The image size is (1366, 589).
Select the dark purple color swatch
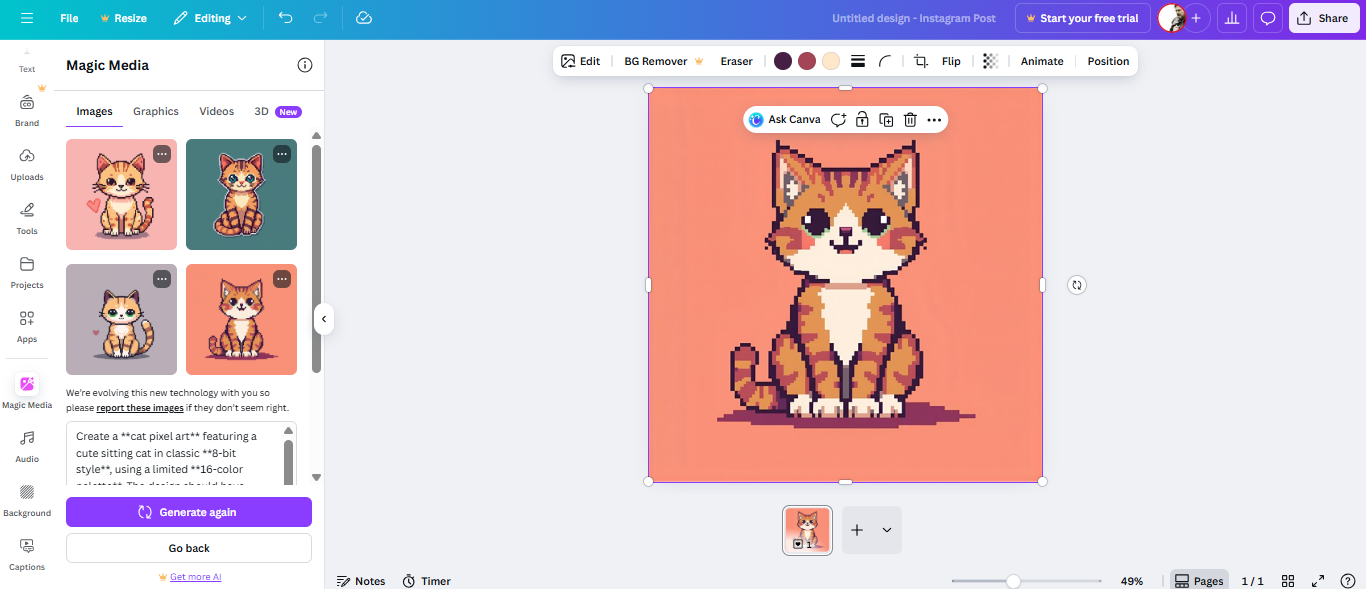point(783,61)
